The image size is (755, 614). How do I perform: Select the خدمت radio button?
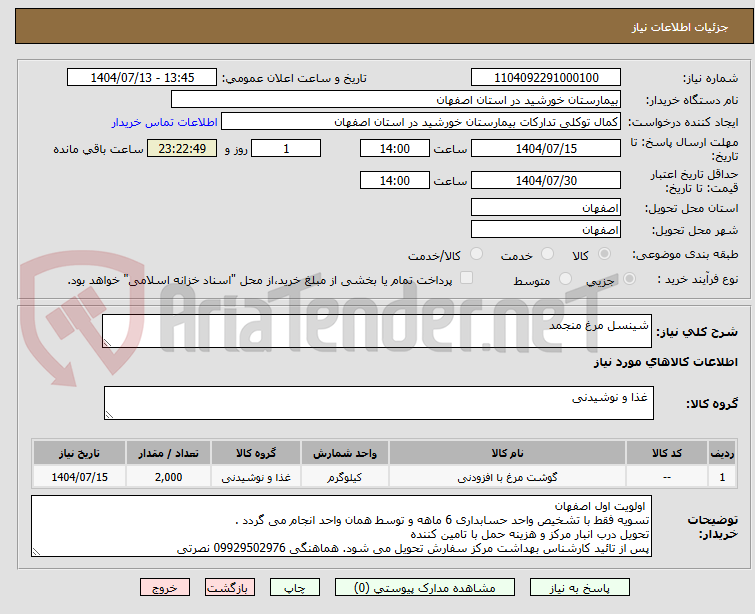click(547, 253)
